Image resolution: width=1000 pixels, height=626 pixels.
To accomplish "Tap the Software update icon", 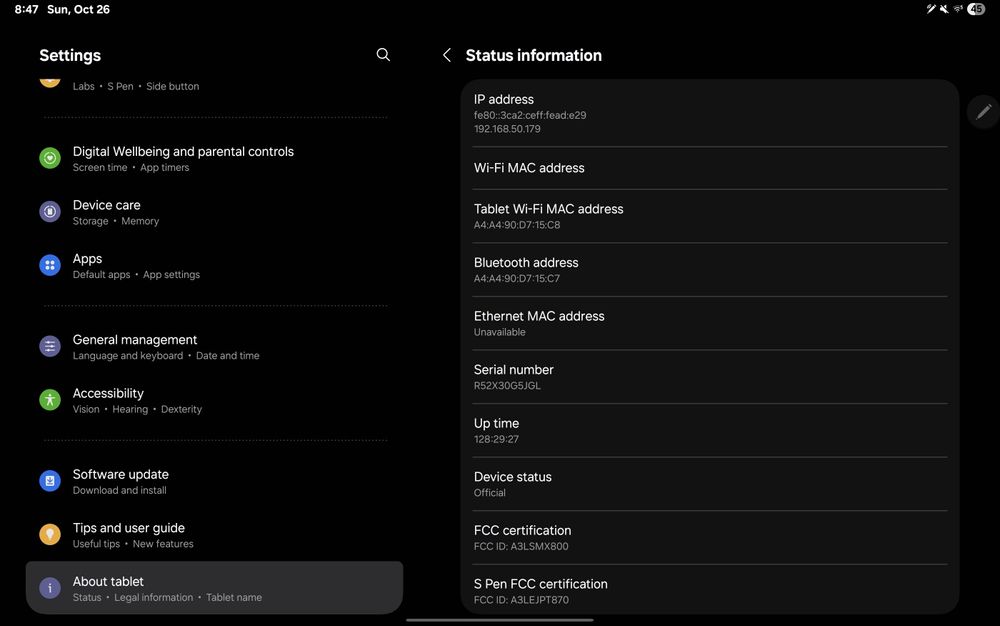I will pos(50,481).
